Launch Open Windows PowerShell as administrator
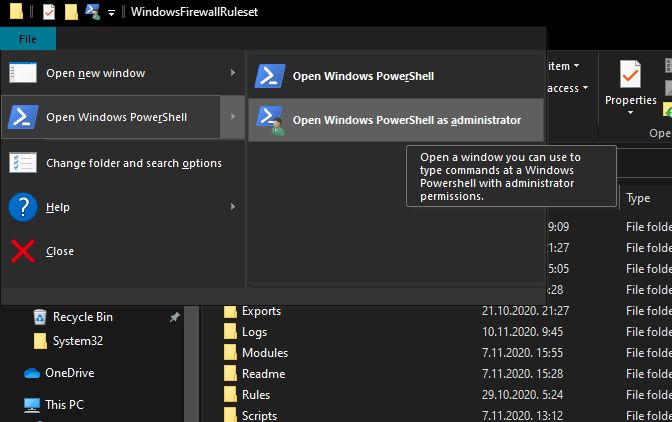The height and width of the screenshot is (422, 672). tap(396, 120)
